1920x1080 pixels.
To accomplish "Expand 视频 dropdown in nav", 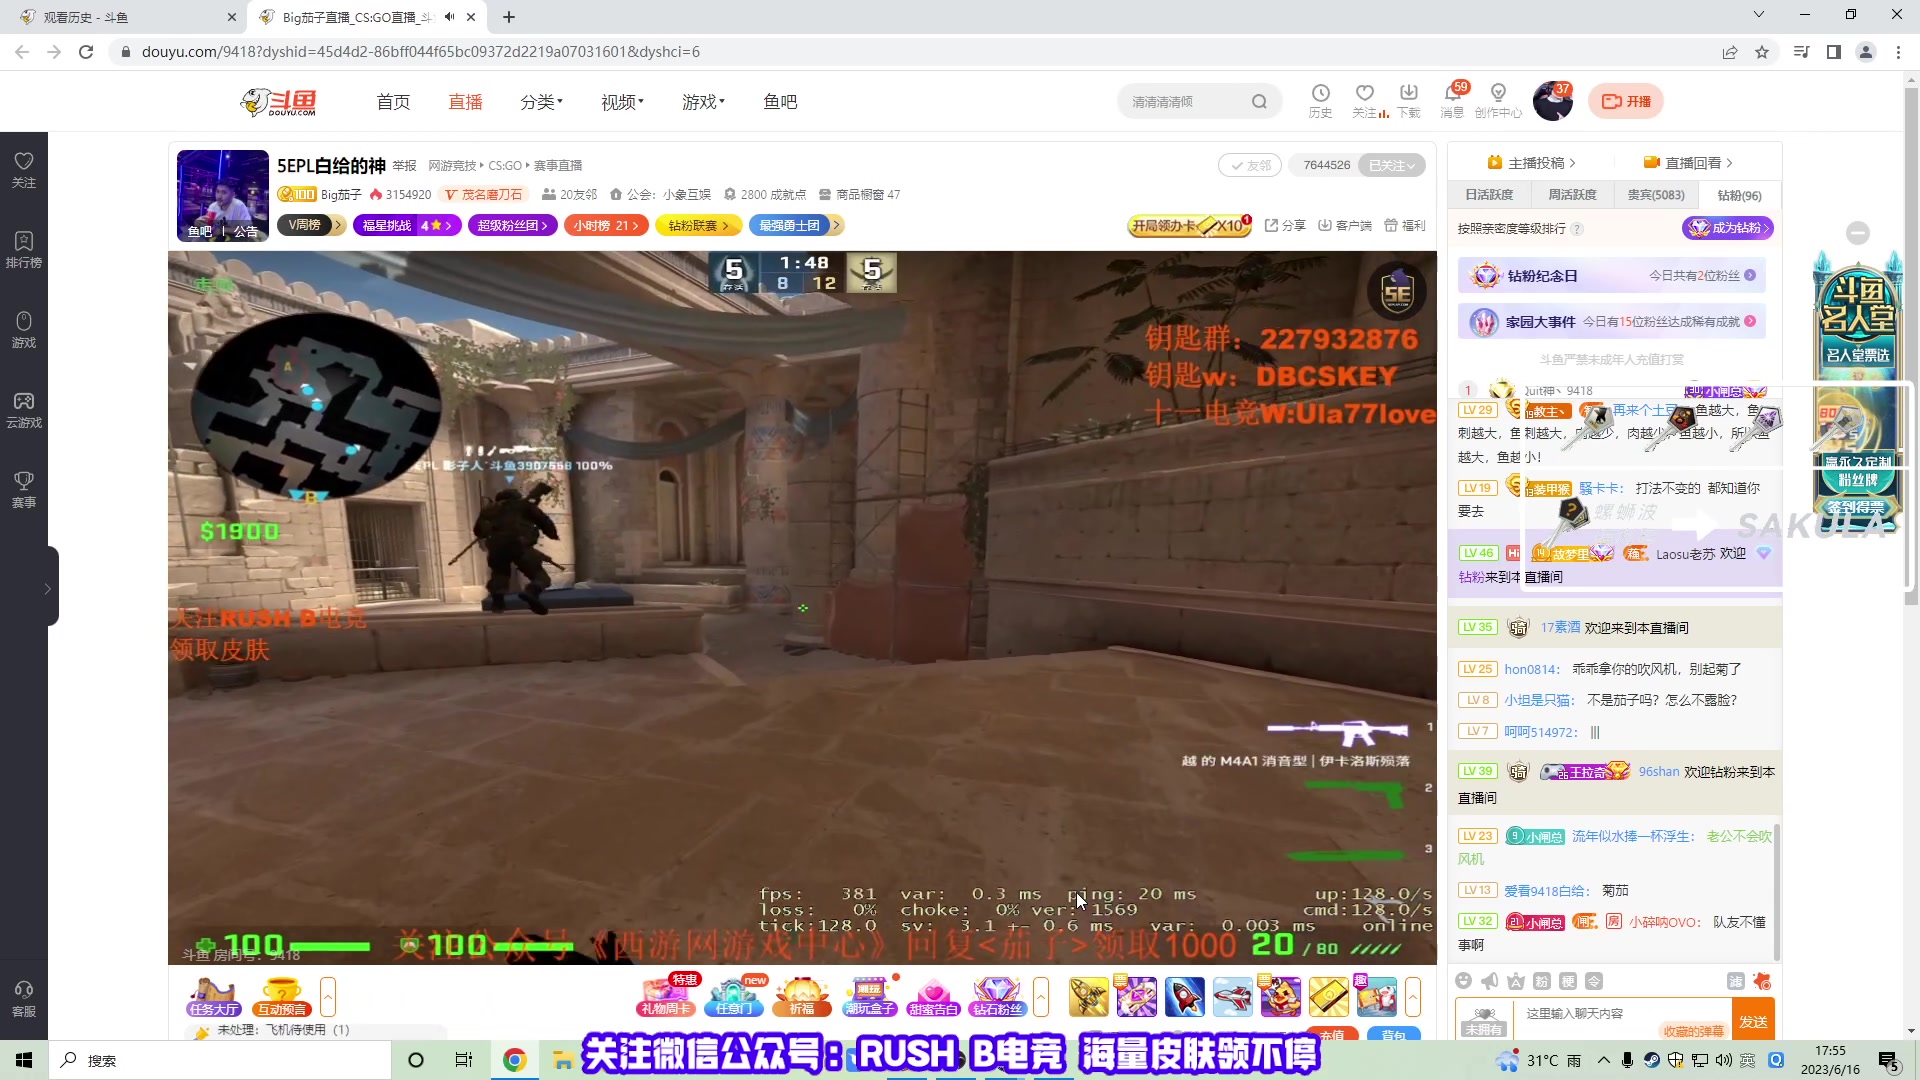I will pos(622,102).
